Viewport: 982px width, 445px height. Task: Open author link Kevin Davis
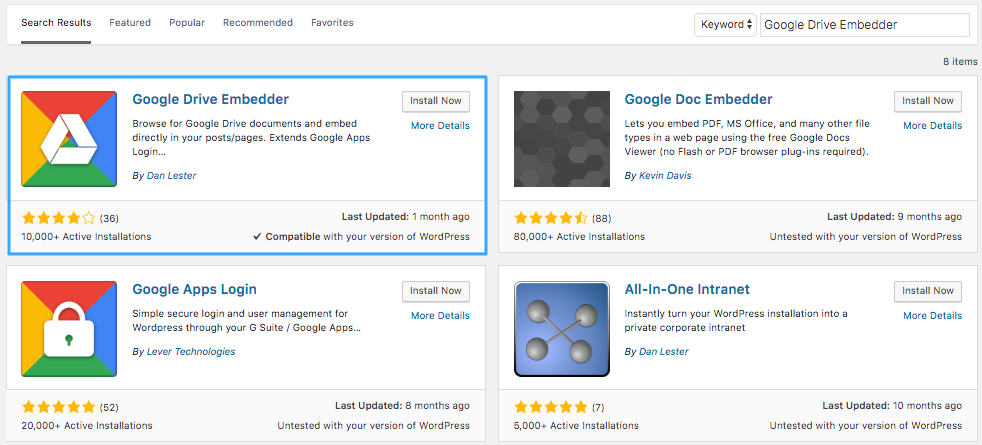(x=665, y=176)
